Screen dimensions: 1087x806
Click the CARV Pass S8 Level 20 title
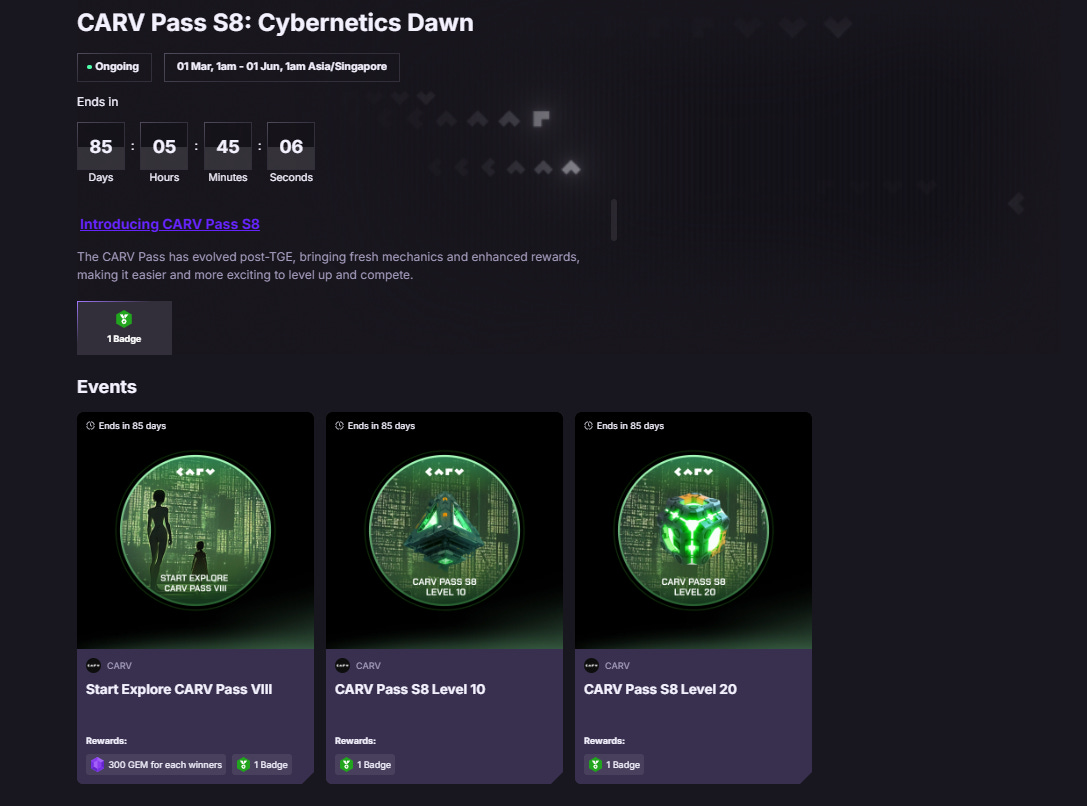pos(660,690)
